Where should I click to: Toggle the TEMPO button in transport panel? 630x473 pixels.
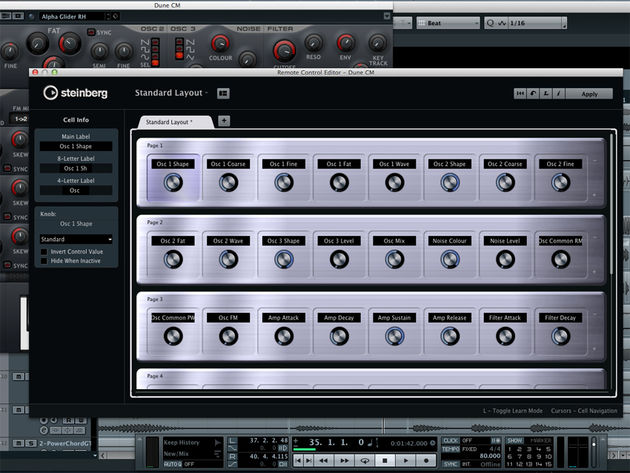451,449
